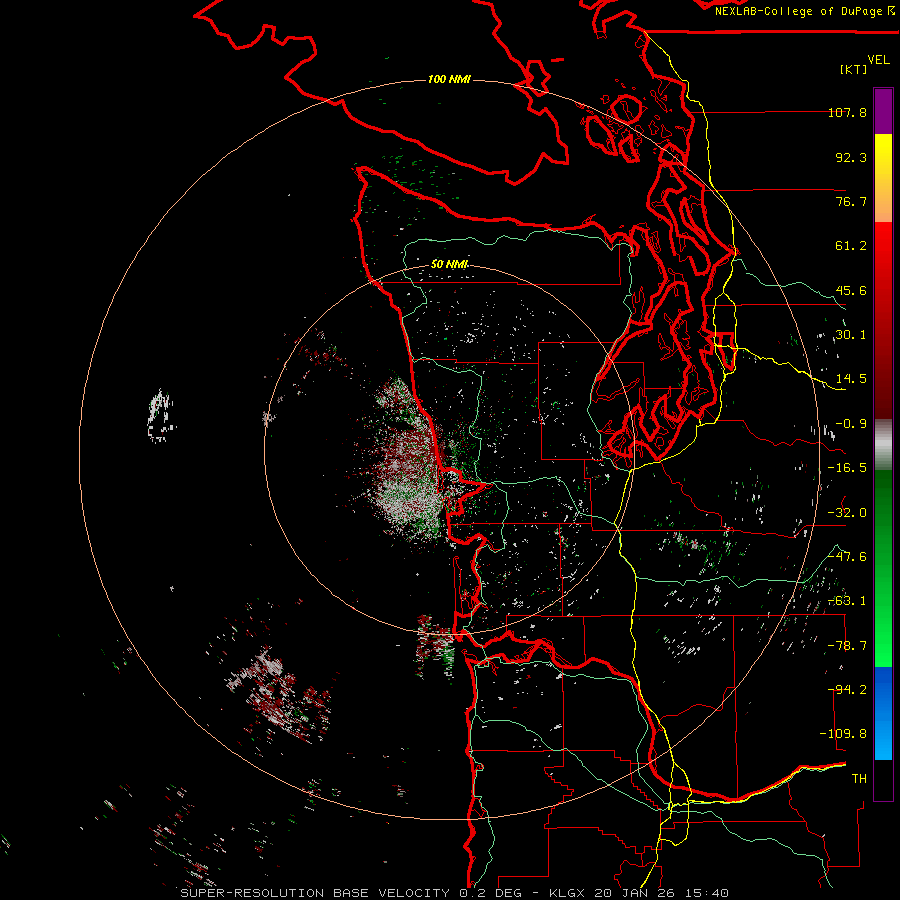The width and height of the screenshot is (900, 900).
Task: Select the -109.8 velocity scale value
Action: click(x=843, y=734)
